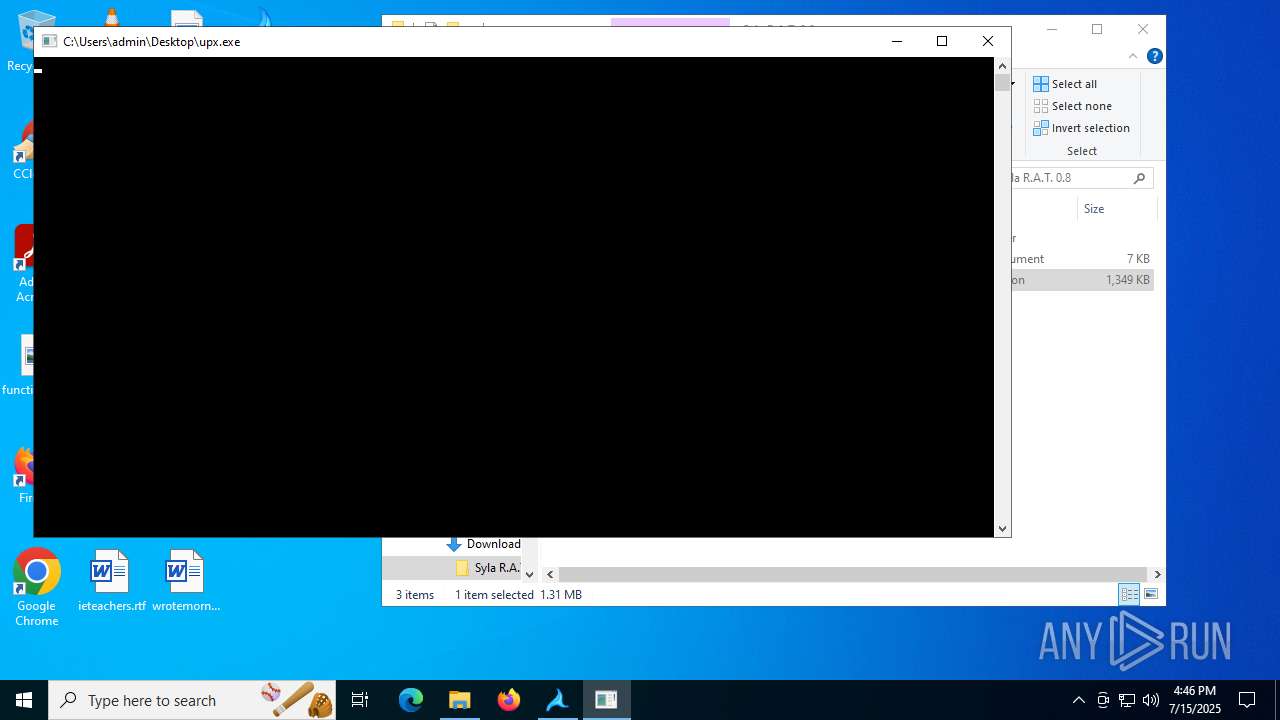
Task: Select the CCleaner desktop shortcut
Action: (22, 150)
